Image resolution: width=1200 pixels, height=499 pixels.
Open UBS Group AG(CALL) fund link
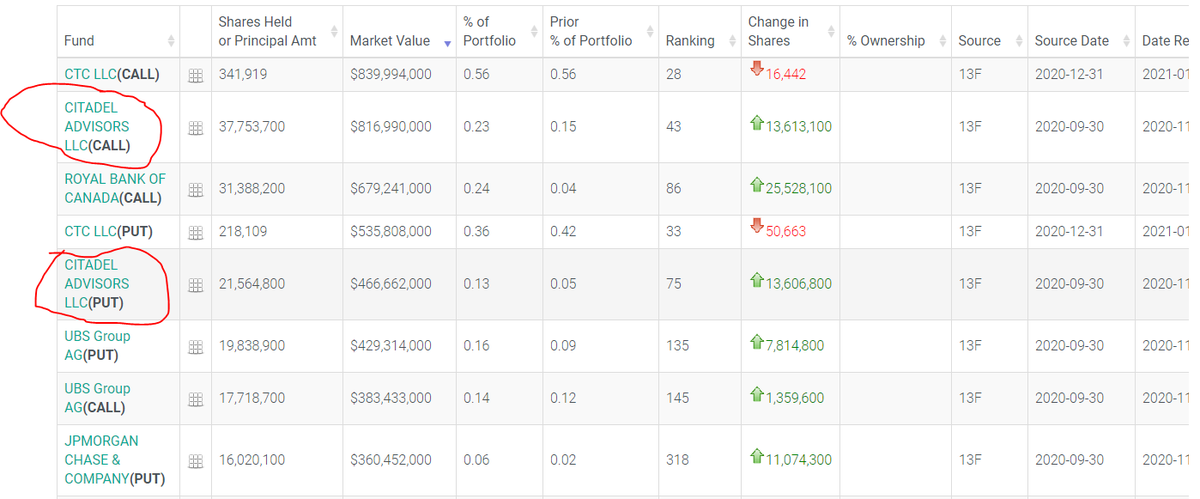97,397
